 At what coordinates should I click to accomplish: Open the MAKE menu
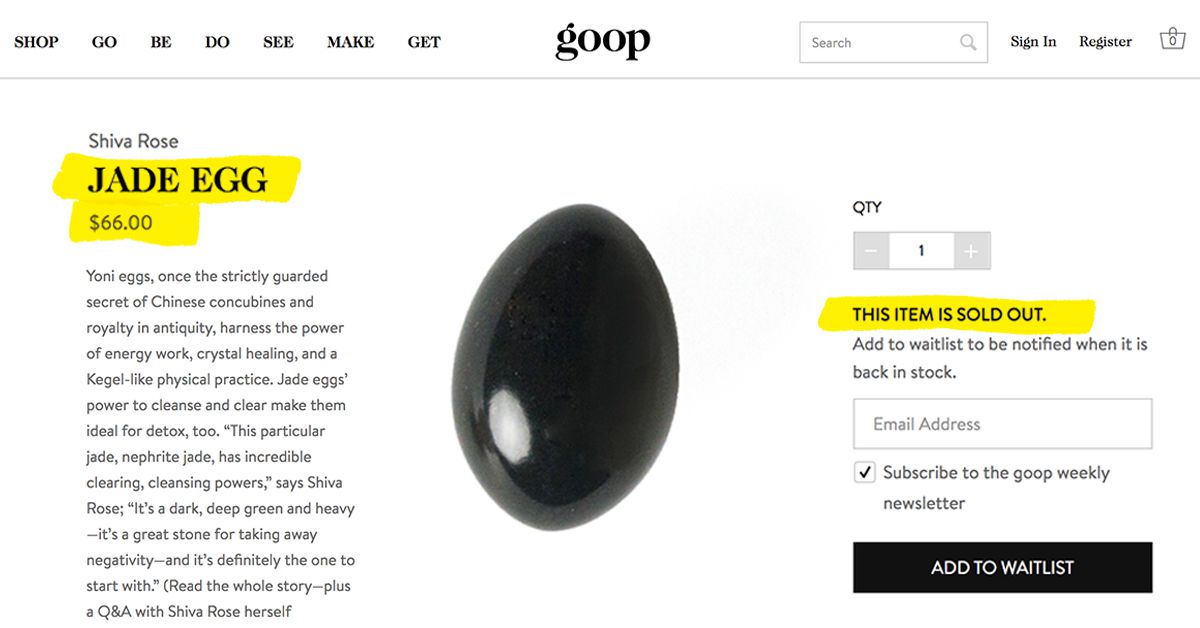[x=350, y=42]
